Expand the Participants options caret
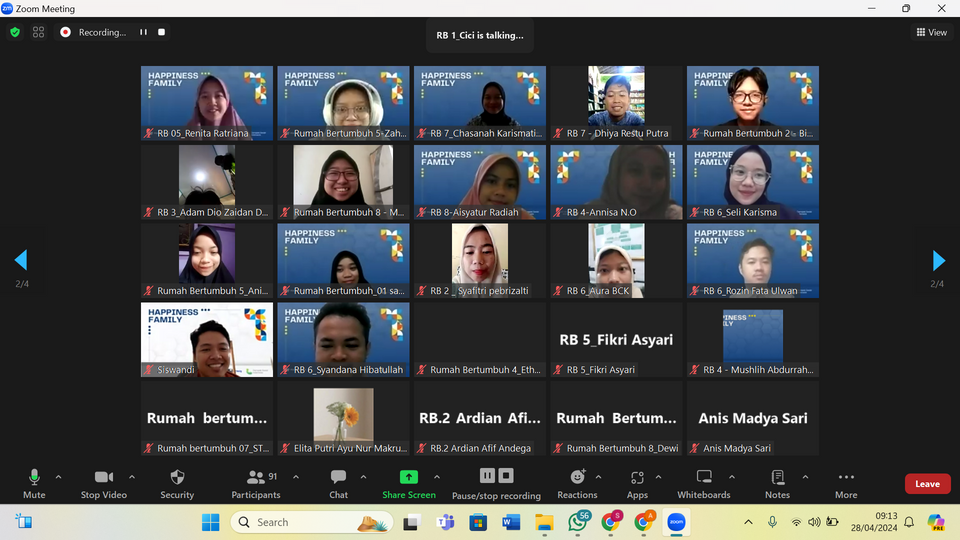The width and height of the screenshot is (960, 540). [x=296, y=477]
